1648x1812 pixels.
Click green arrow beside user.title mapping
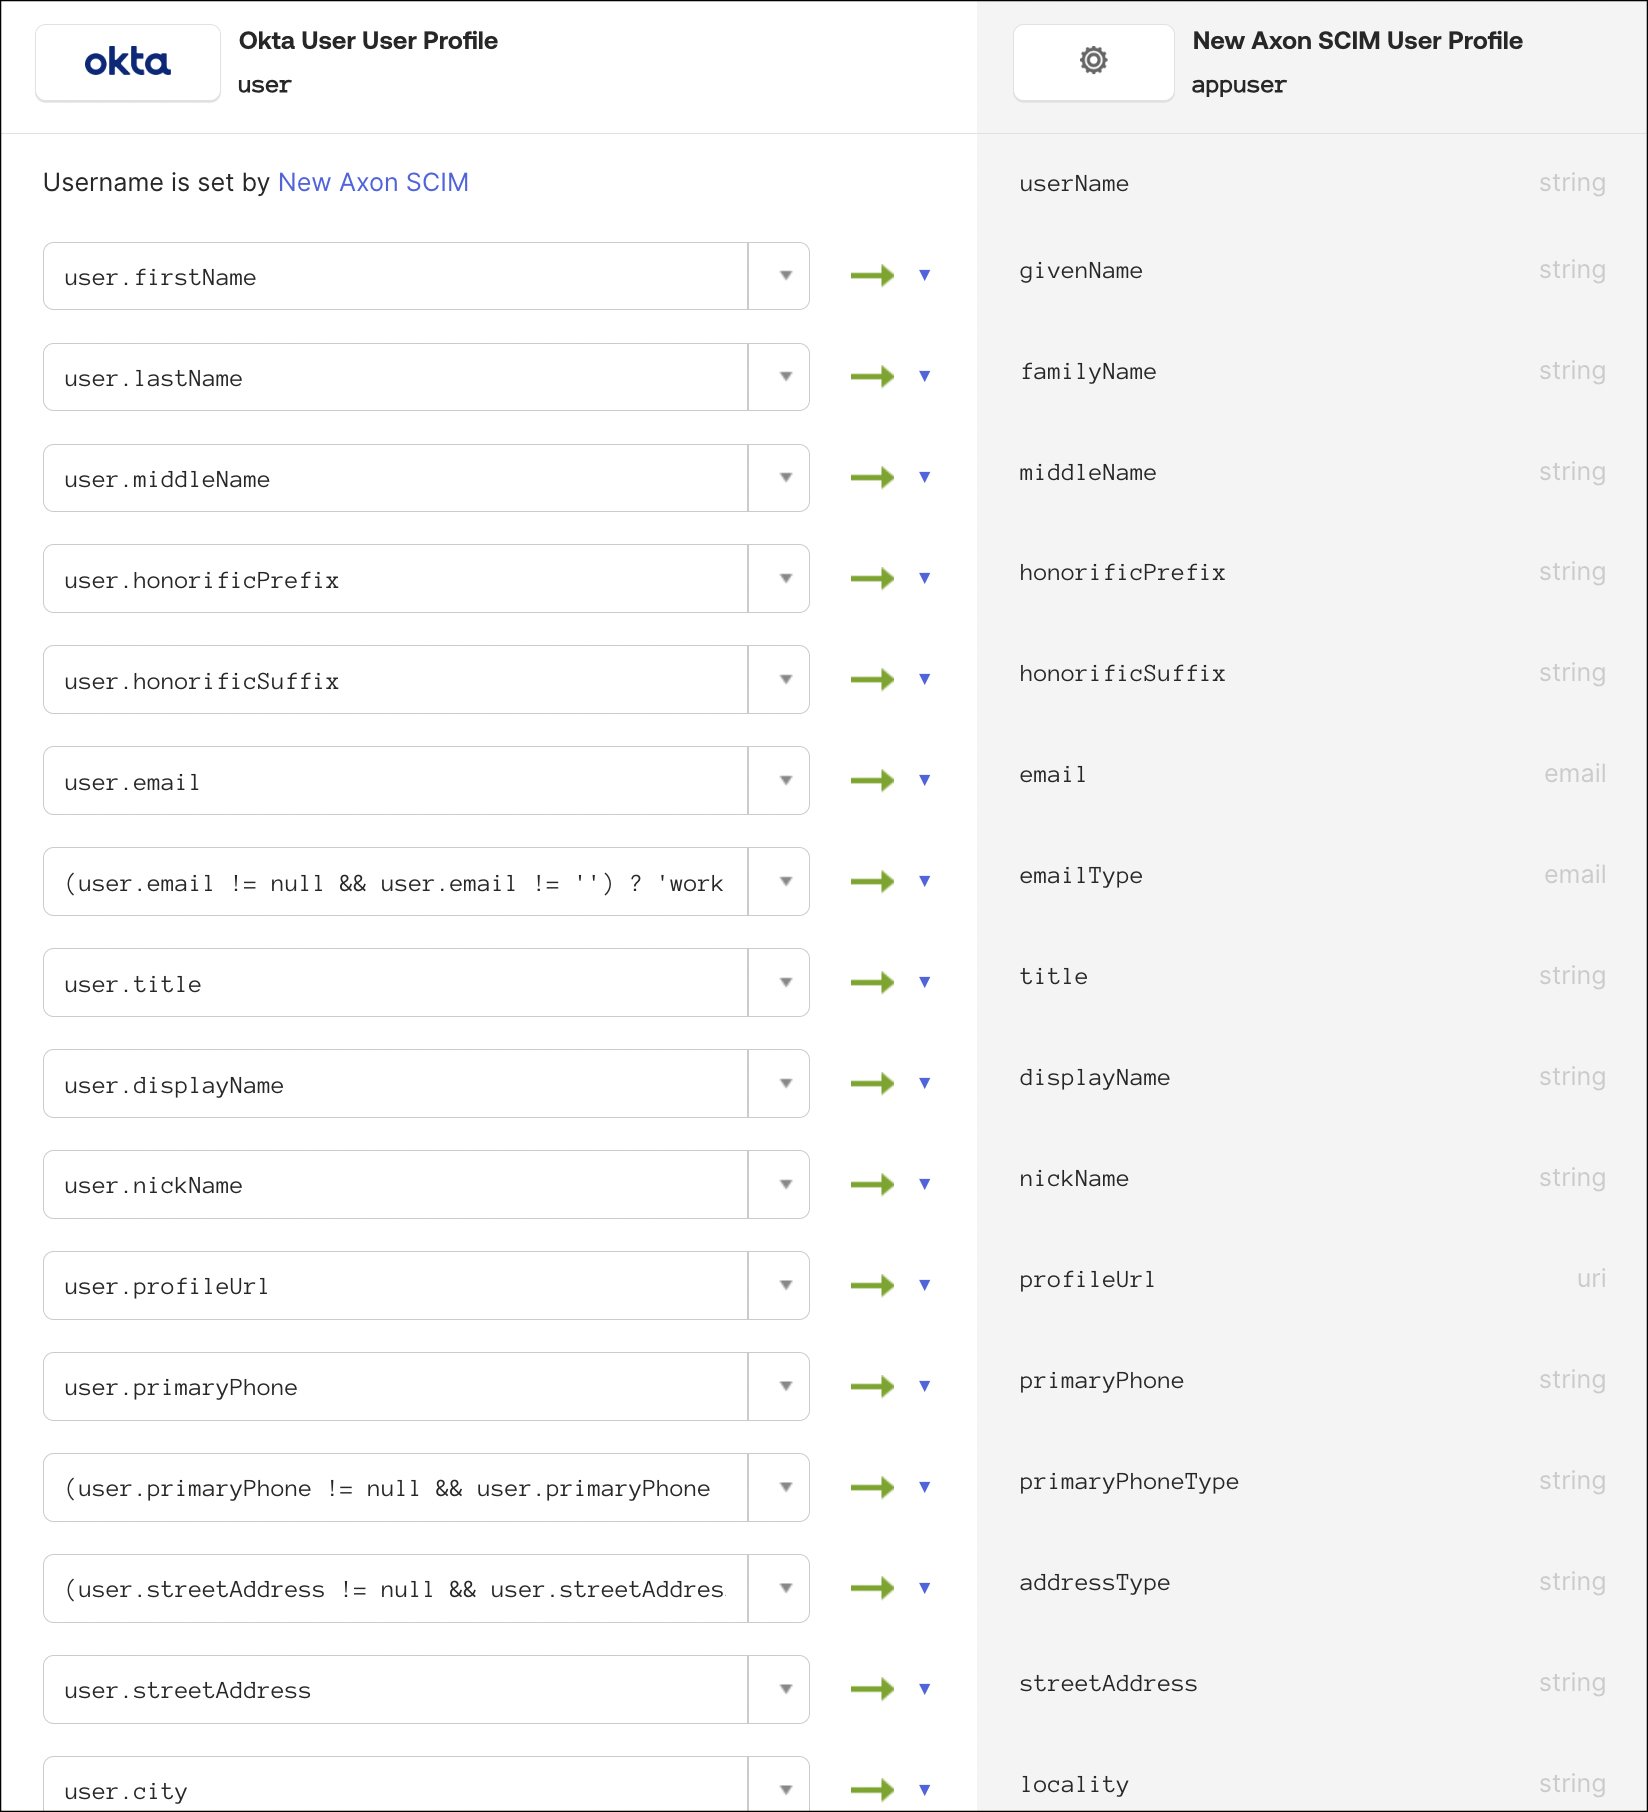click(872, 983)
